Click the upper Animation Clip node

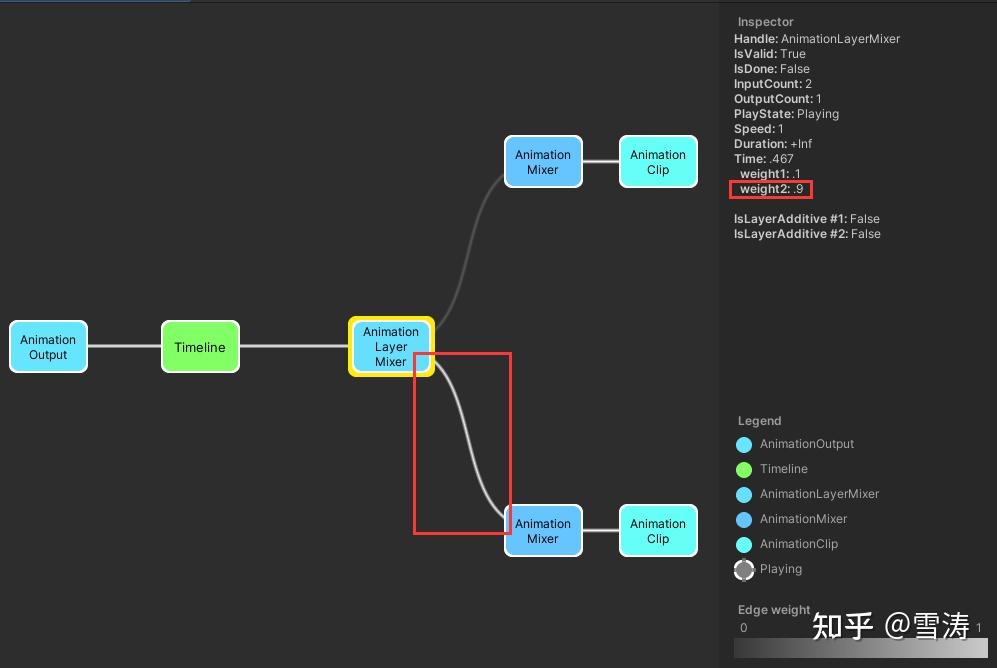[657, 160]
